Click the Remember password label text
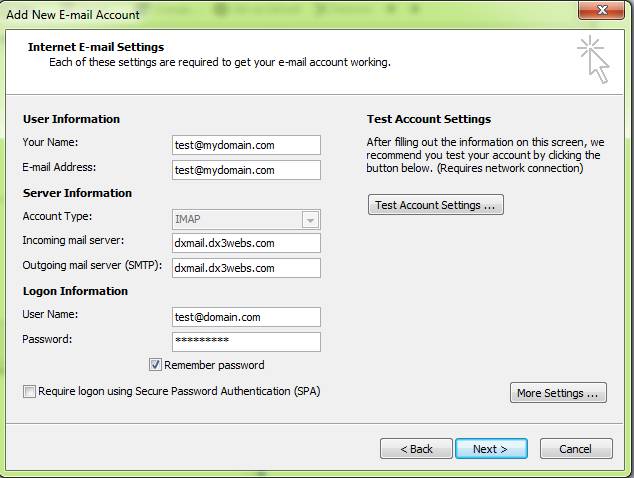Image resolution: width=634 pixels, height=478 pixels. pyautogui.click(x=214, y=365)
